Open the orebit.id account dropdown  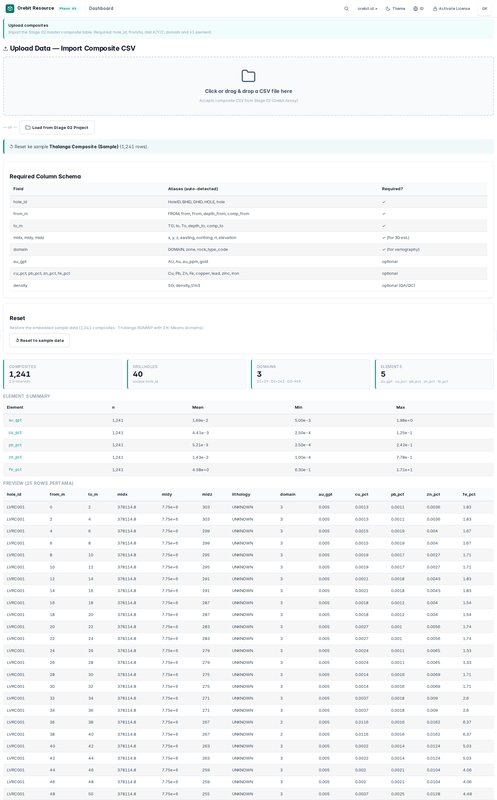pos(367,9)
